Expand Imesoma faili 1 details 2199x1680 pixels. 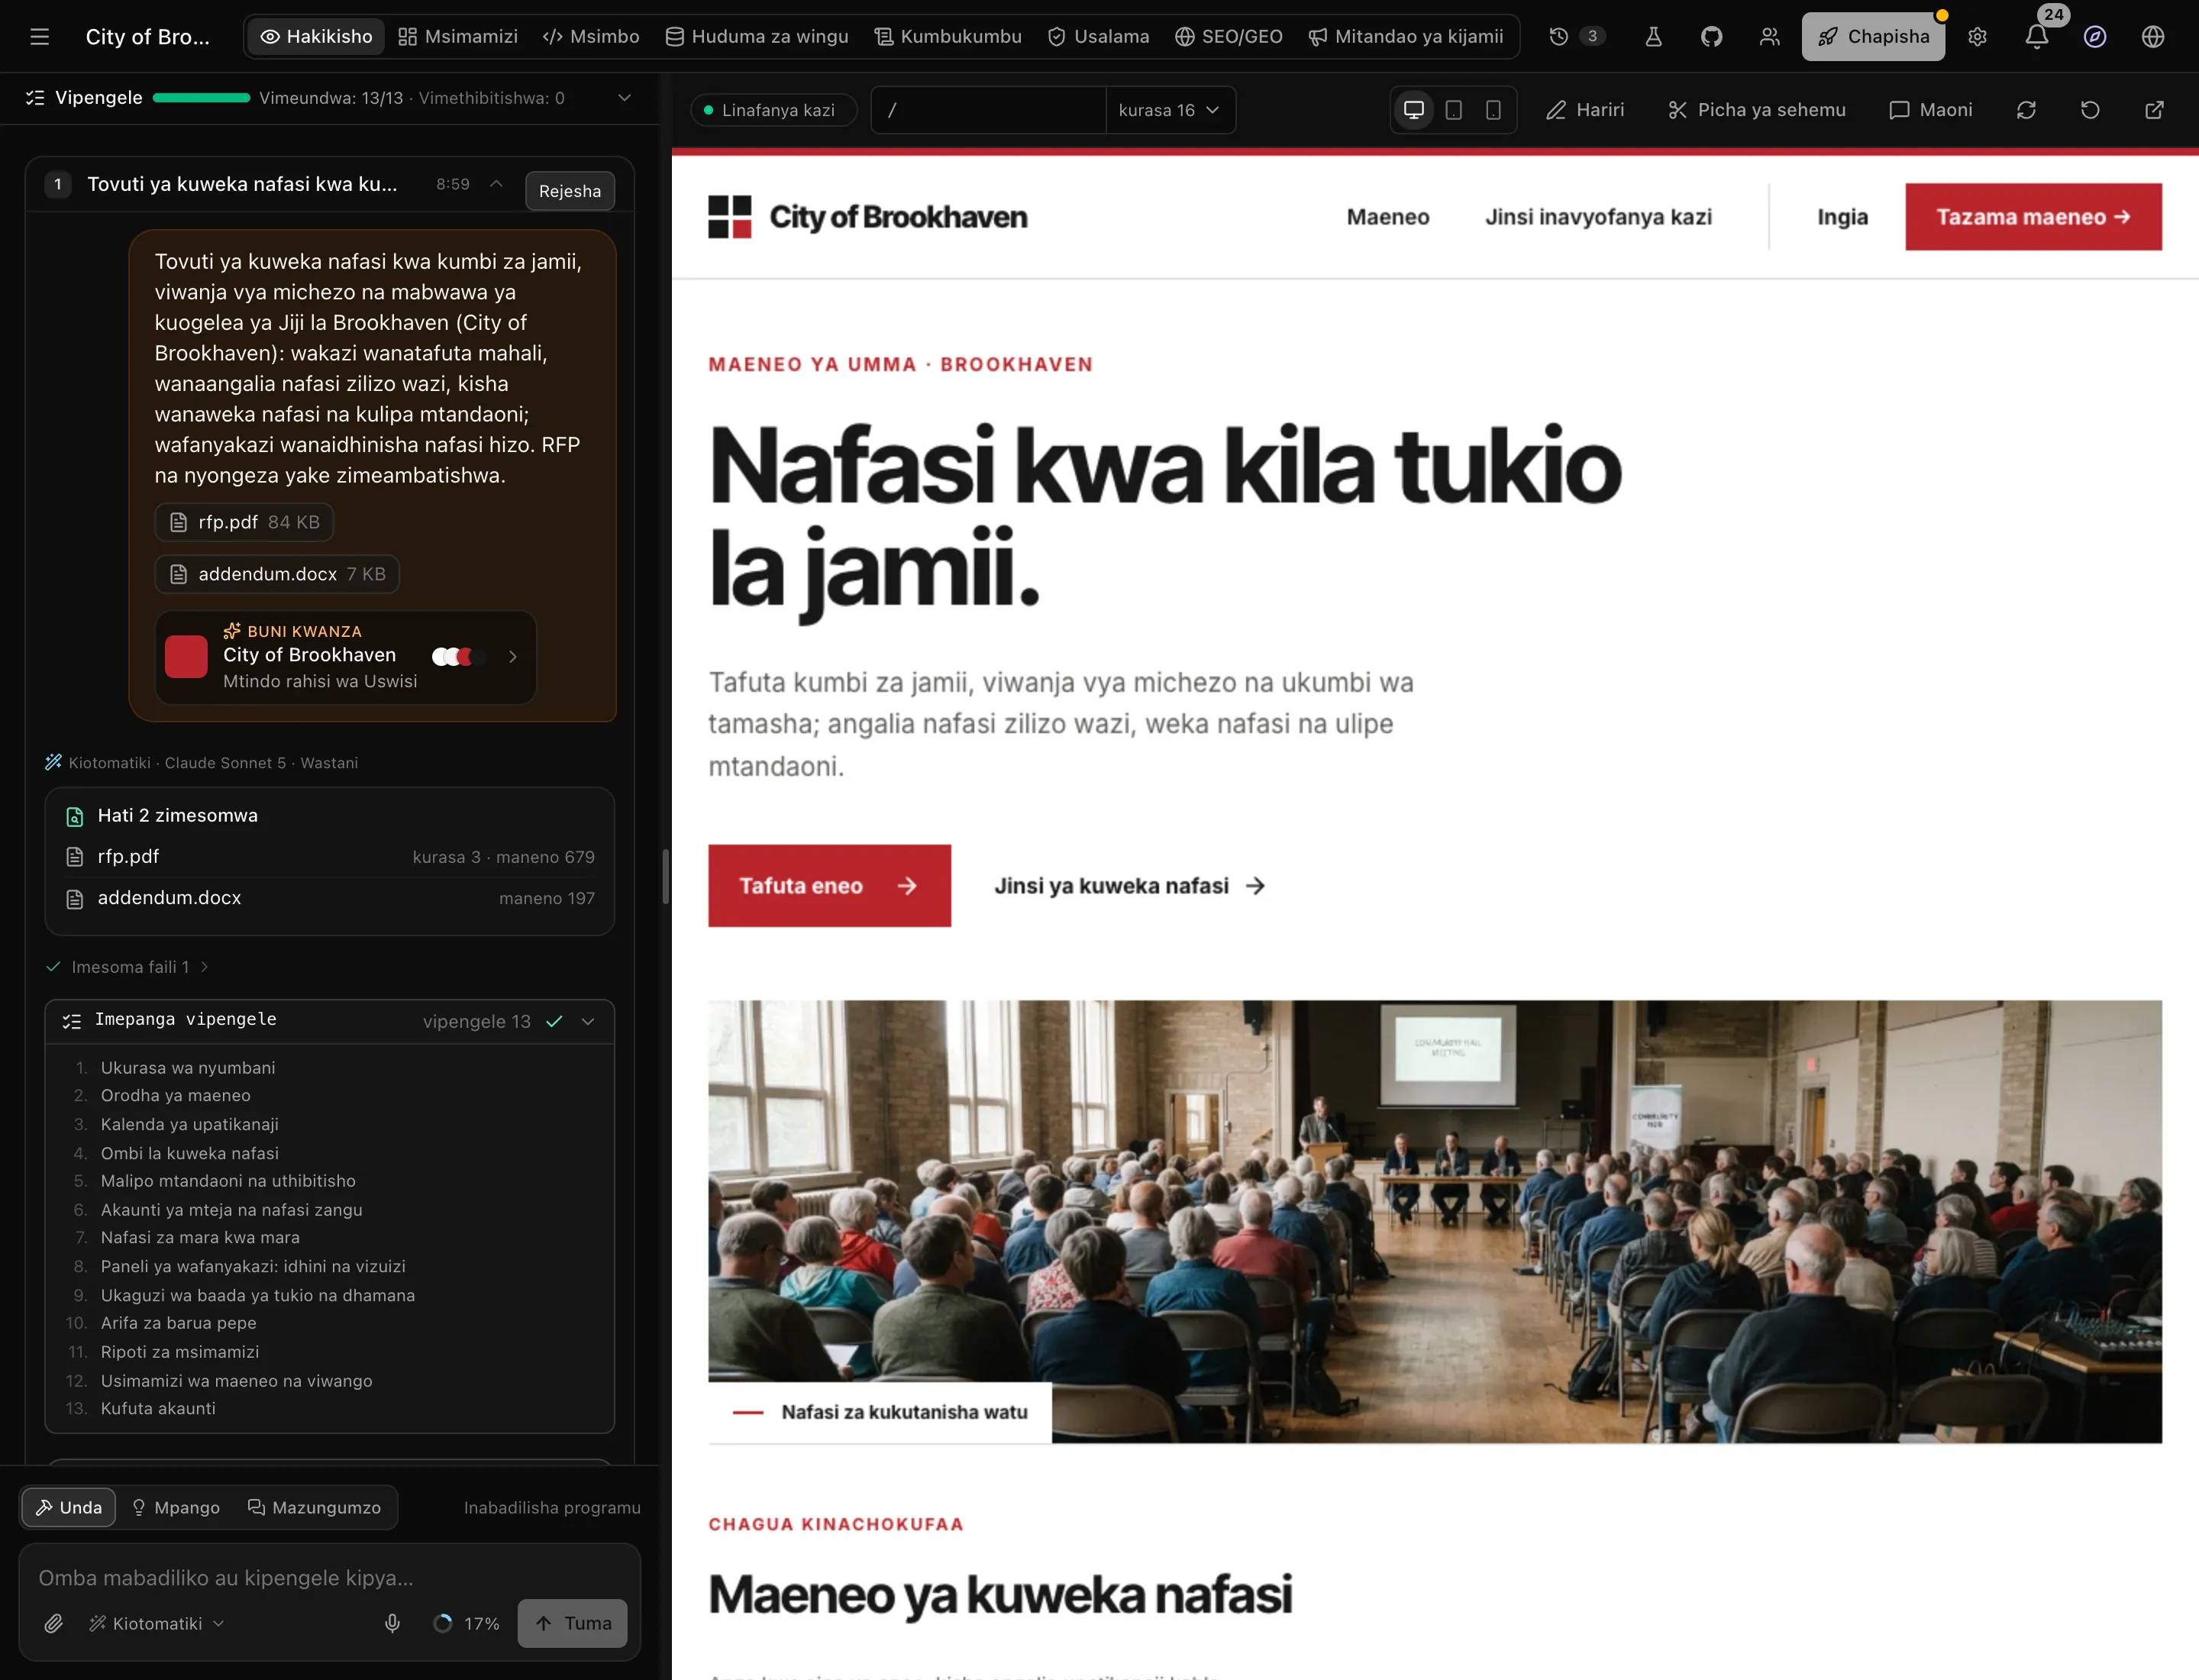click(x=129, y=967)
